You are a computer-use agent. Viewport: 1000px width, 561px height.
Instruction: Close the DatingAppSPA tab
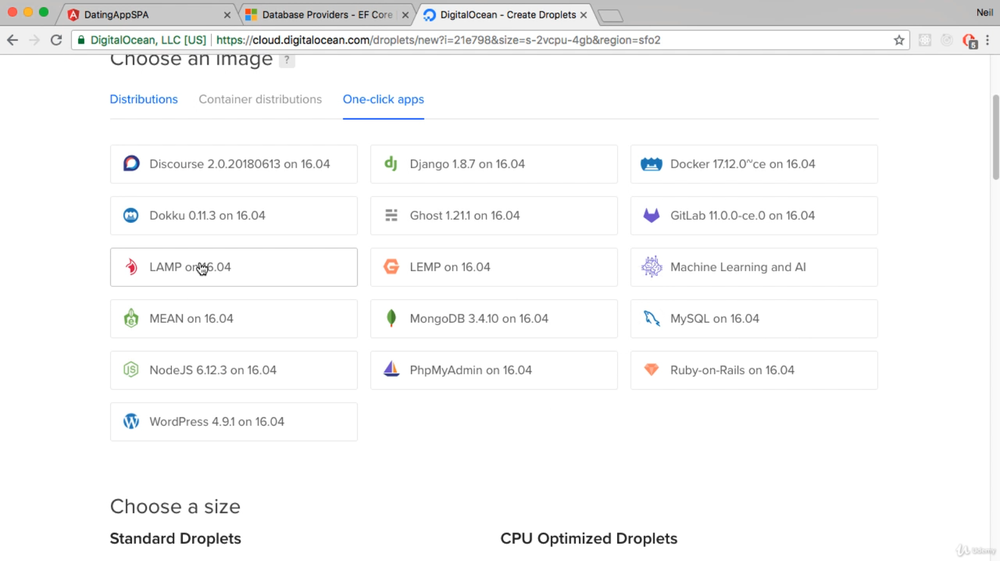227,15
